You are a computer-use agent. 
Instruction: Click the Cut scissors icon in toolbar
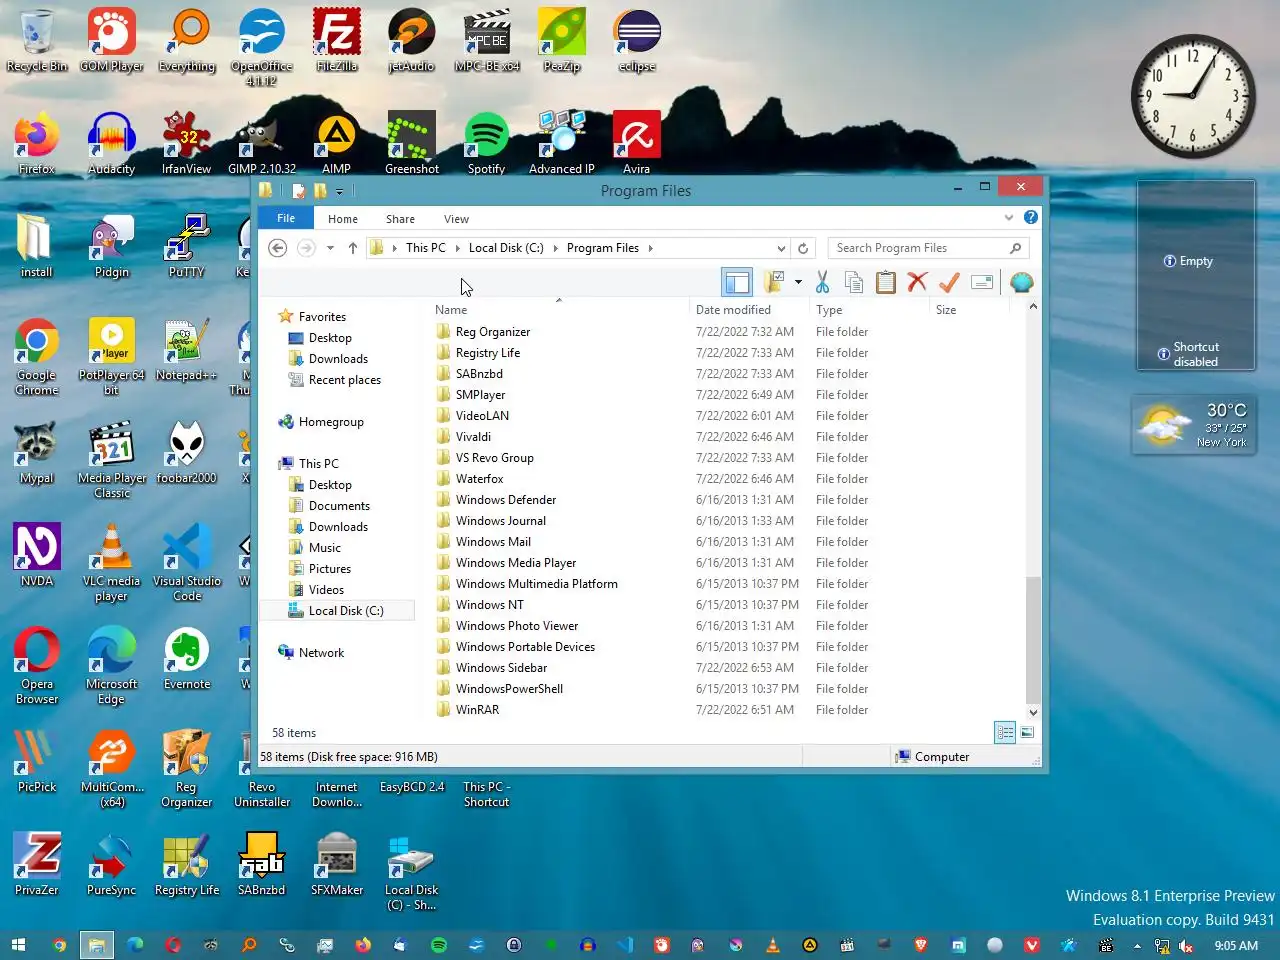point(822,282)
